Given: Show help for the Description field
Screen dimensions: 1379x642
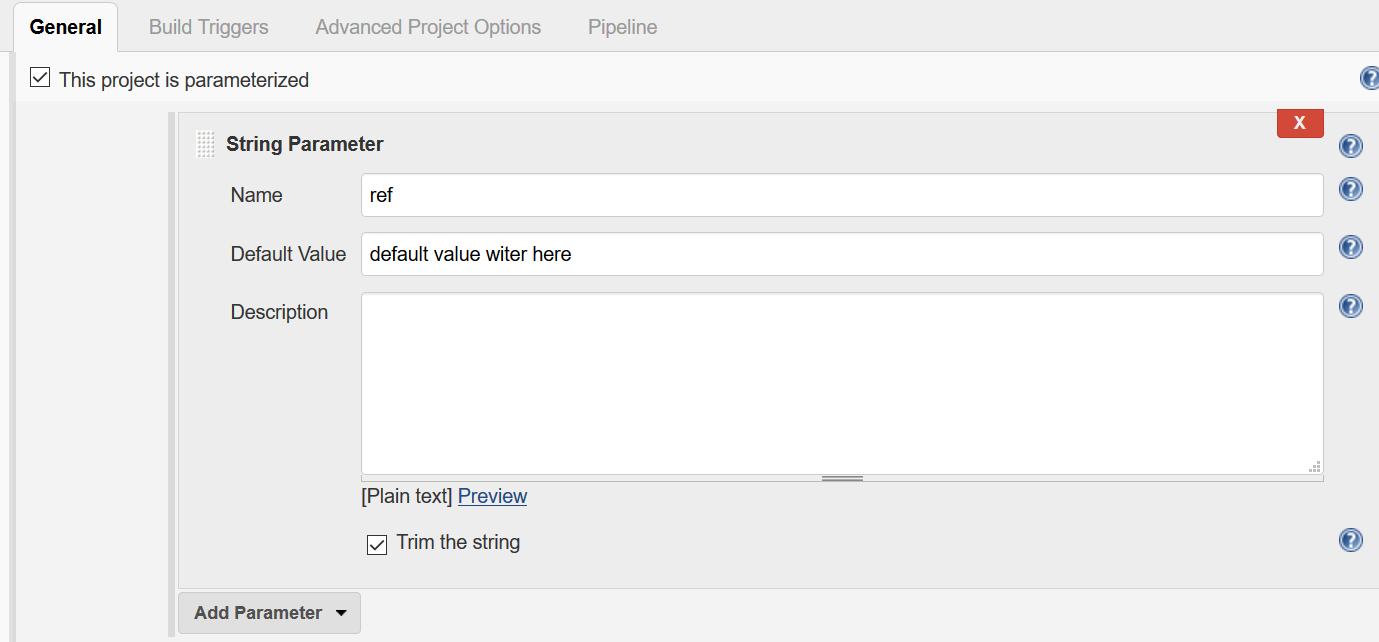Looking at the screenshot, I should point(1350,306).
